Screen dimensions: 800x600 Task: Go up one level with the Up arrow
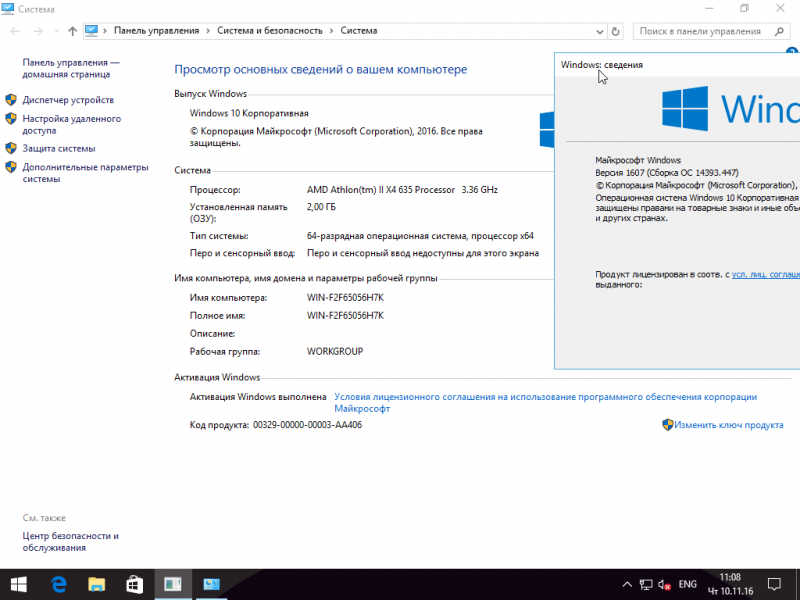point(72,31)
